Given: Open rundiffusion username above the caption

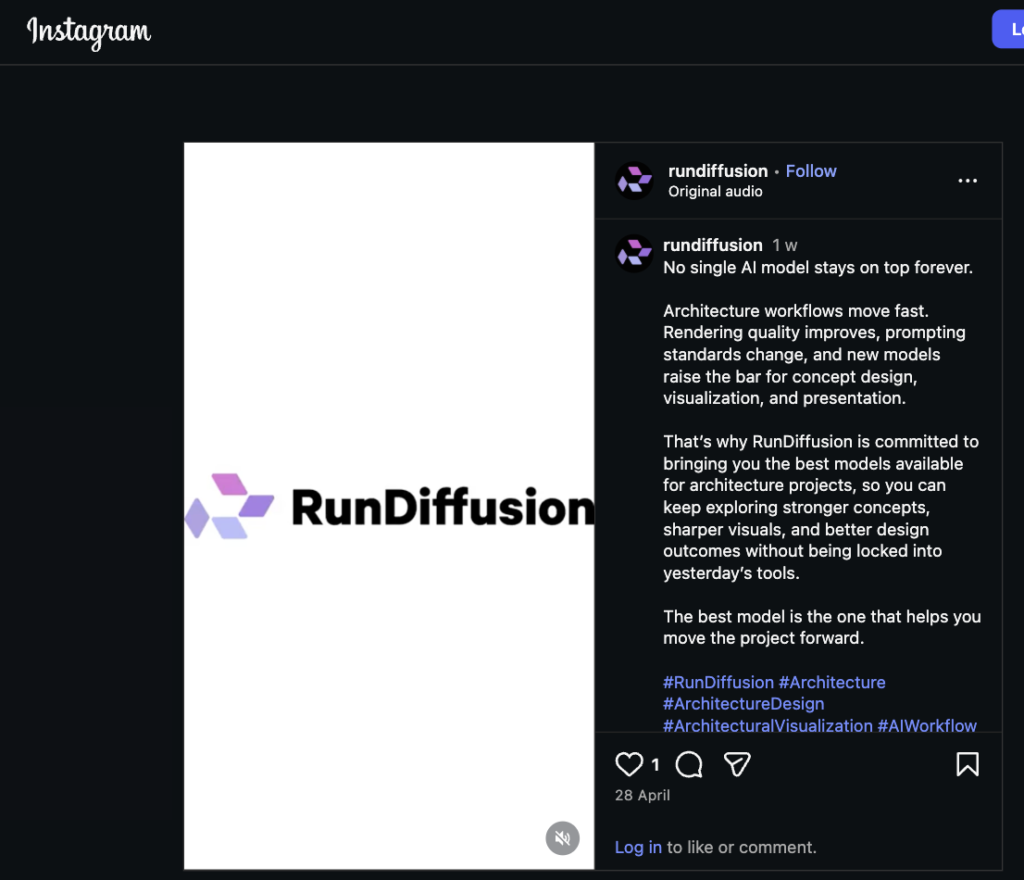Looking at the screenshot, I should (712, 245).
